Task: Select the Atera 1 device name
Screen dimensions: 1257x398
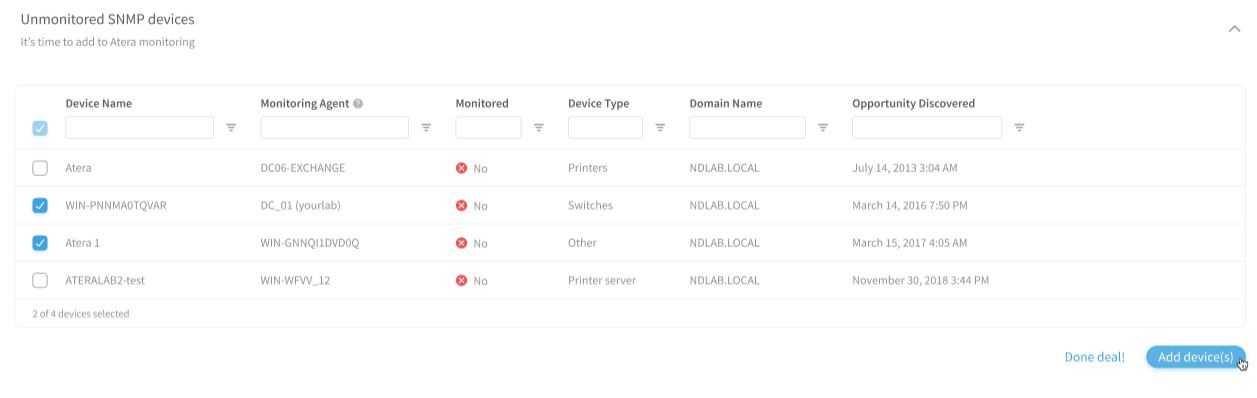Action: (82, 243)
